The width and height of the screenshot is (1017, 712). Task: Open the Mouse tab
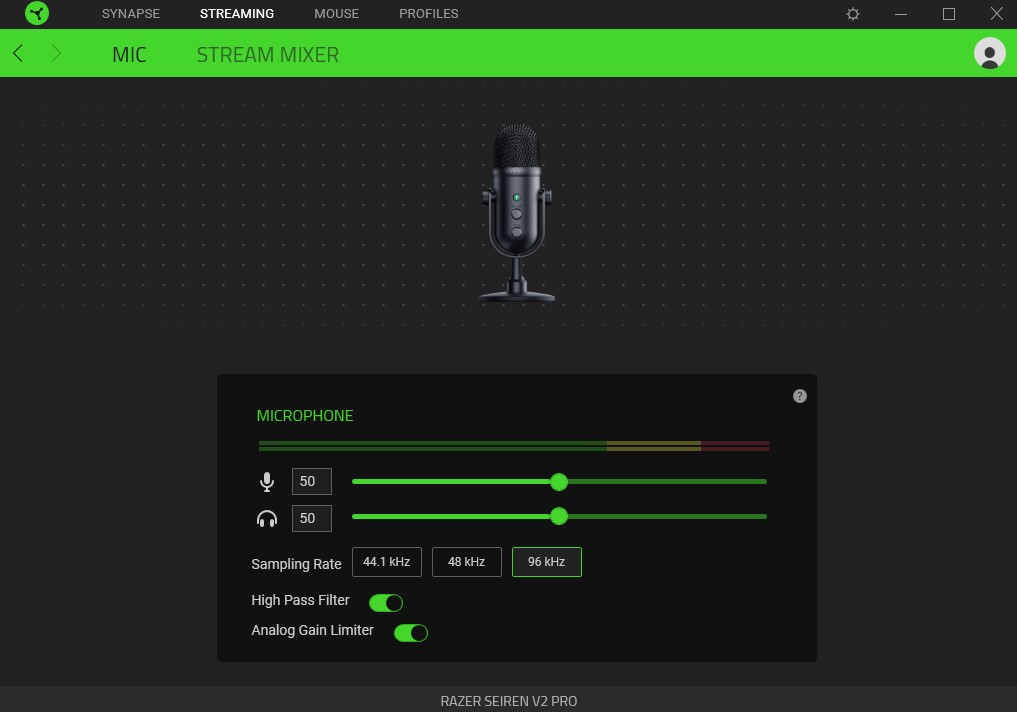click(x=336, y=14)
